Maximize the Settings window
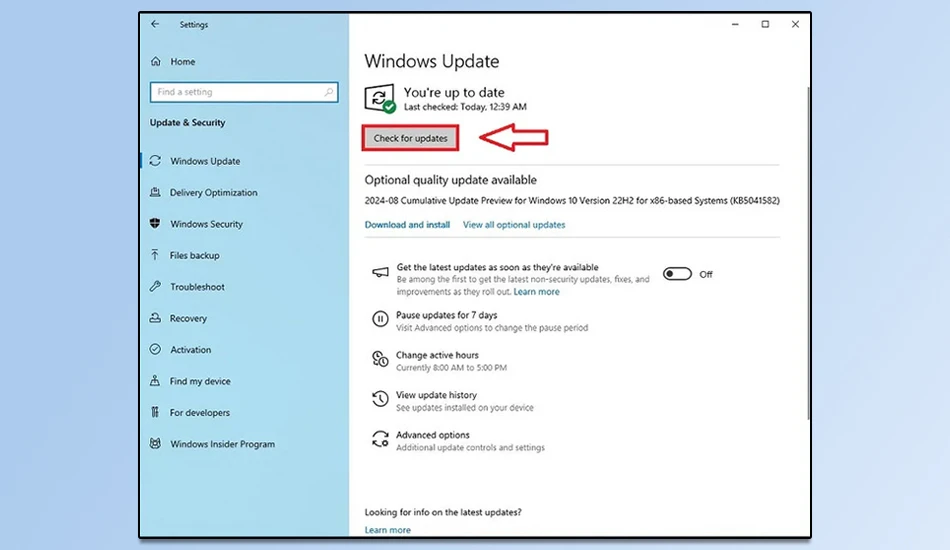The height and width of the screenshot is (550, 950). pyautogui.click(x=765, y=24)
